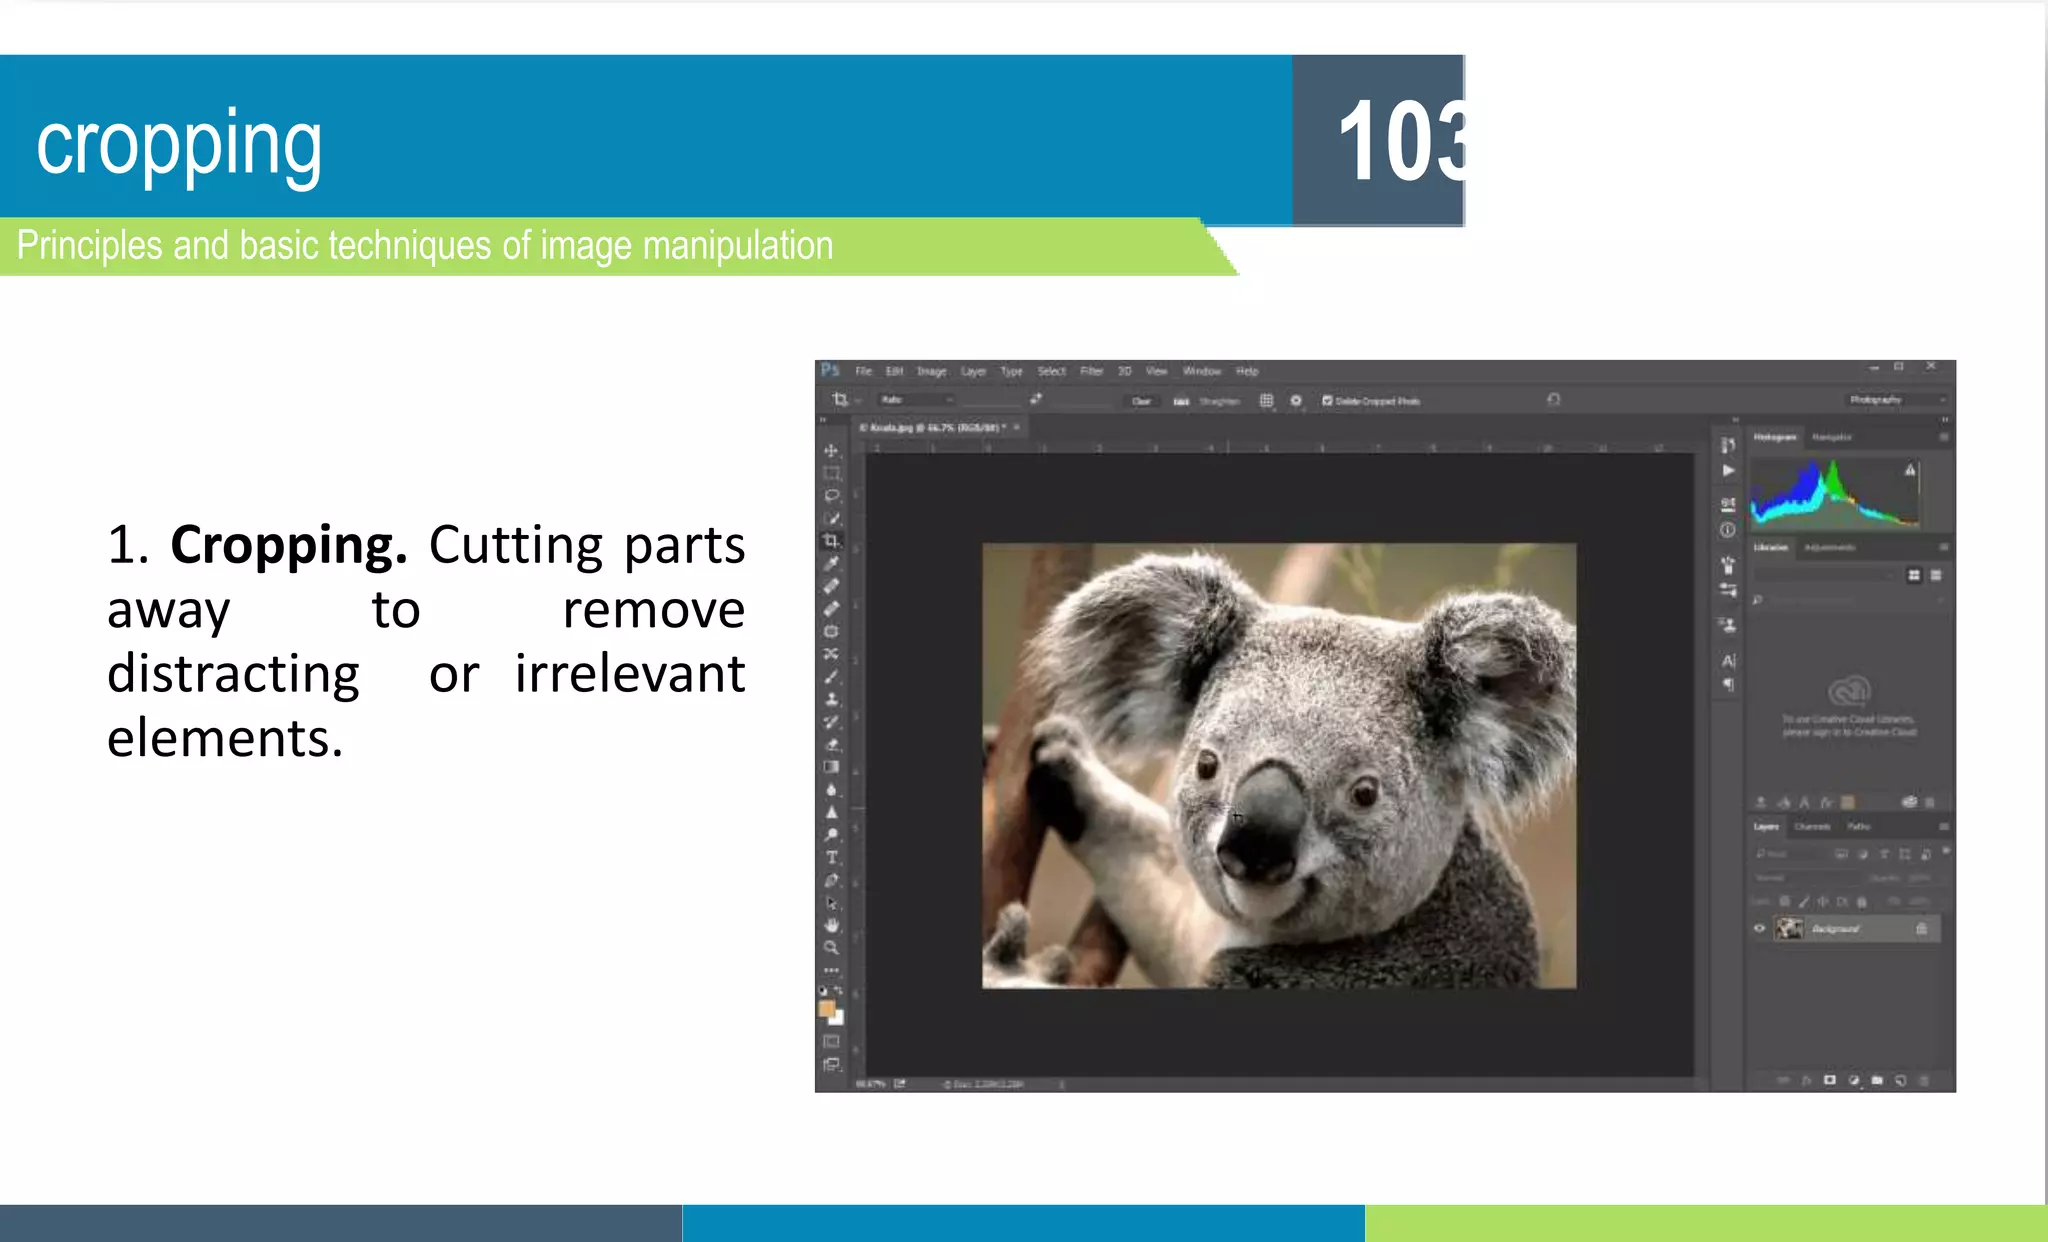
Task: Click the reset crop arrow icon
Action: tap(1554, 399)
